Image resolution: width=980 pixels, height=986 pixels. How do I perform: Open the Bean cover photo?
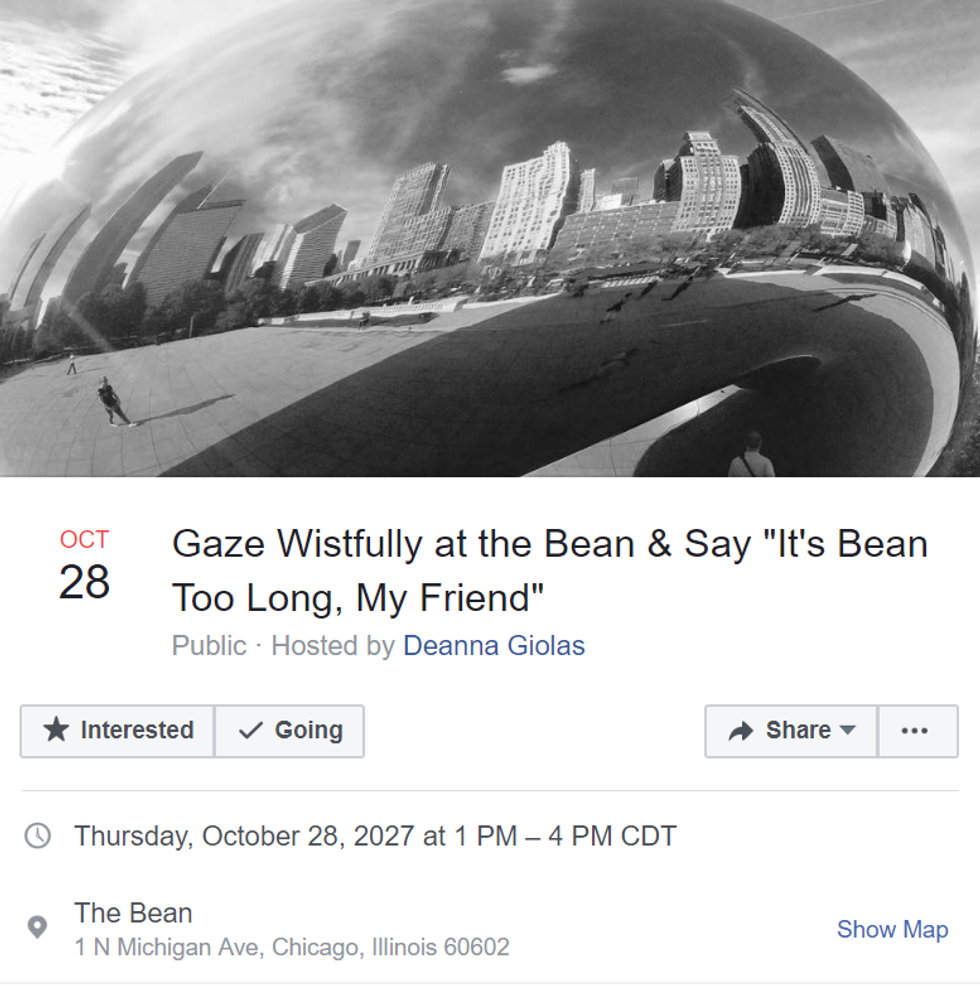click(490, 238)
